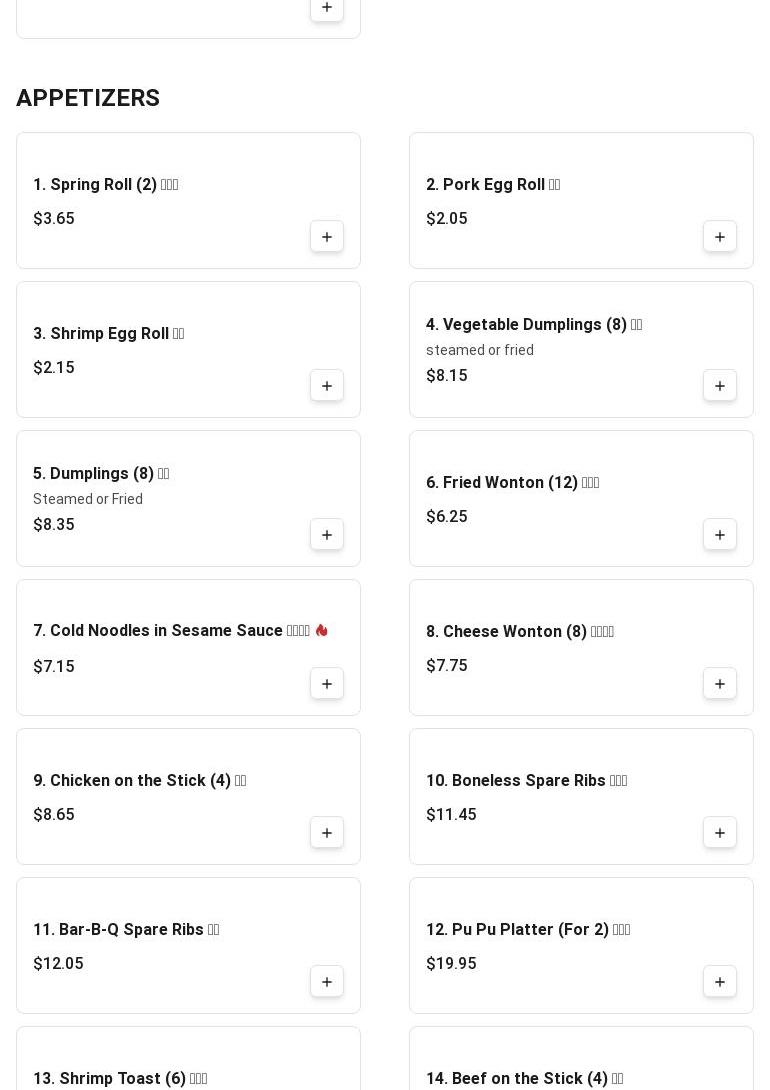Image resolution: width=770 pixels, height=1090 pixels.
Task: Select the Beef on the Stick item card
Action: [581, 1058]
